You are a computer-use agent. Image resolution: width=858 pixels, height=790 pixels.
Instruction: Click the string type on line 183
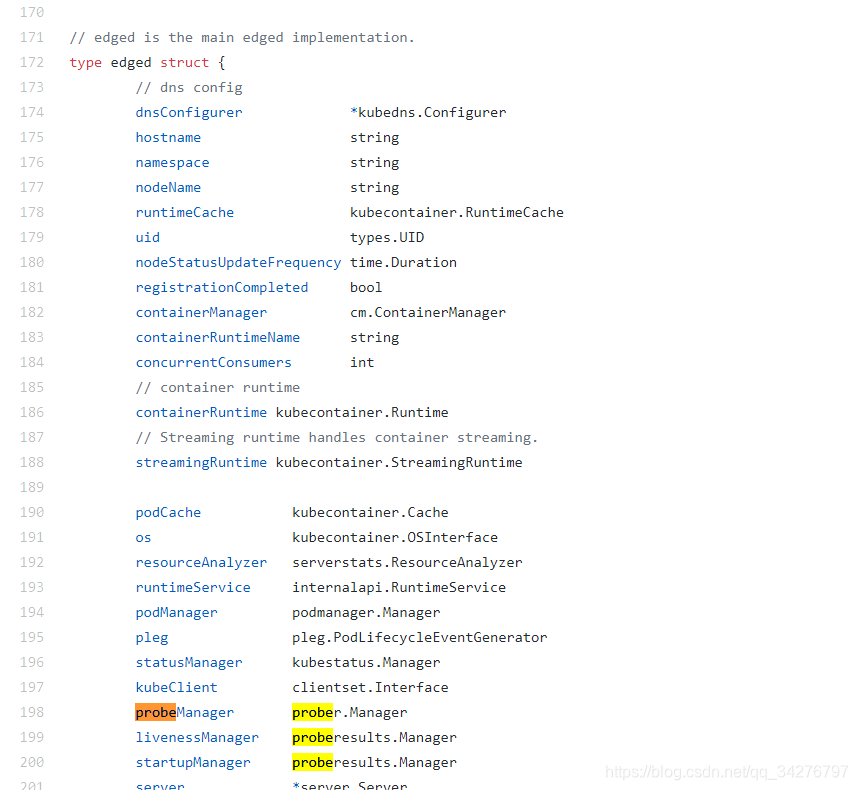374,338
